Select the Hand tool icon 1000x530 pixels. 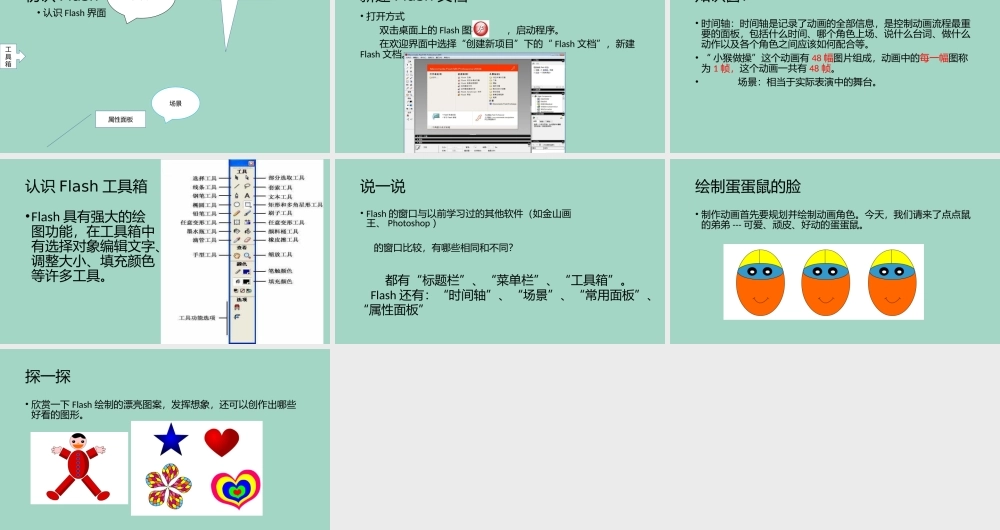[x=237, y=256]
